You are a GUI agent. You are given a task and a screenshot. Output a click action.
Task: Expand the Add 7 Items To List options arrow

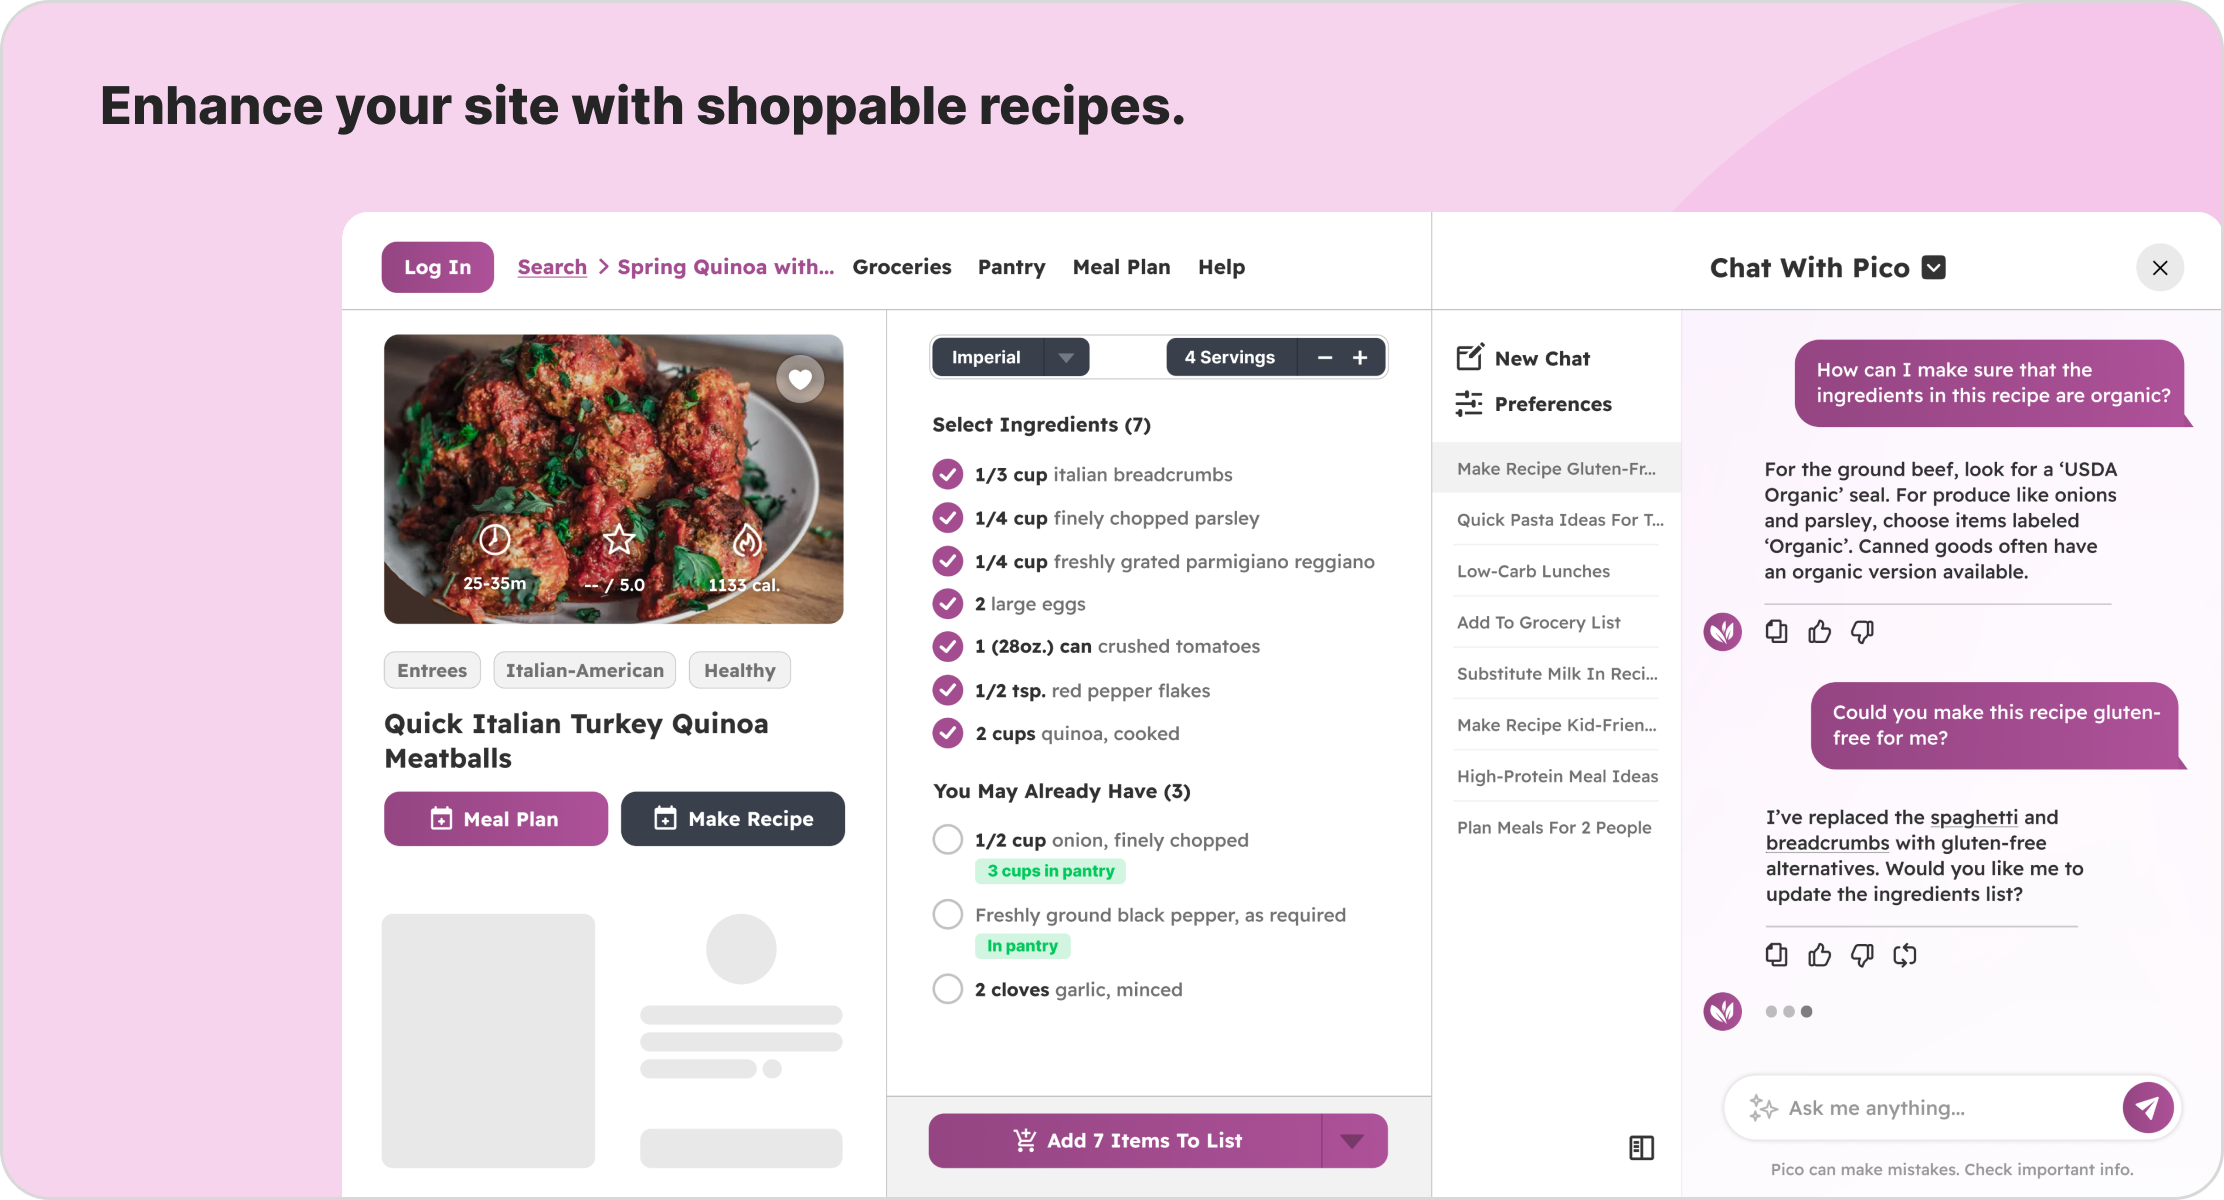click(x=1352, y=1141)
